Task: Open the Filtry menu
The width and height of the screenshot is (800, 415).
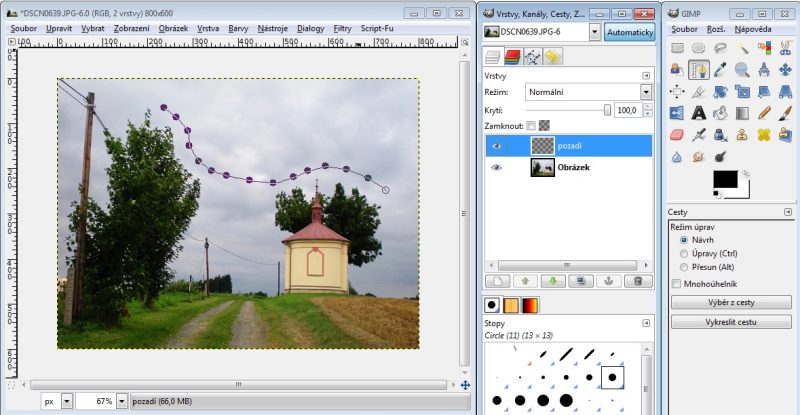Action: (x=342, y=29)
